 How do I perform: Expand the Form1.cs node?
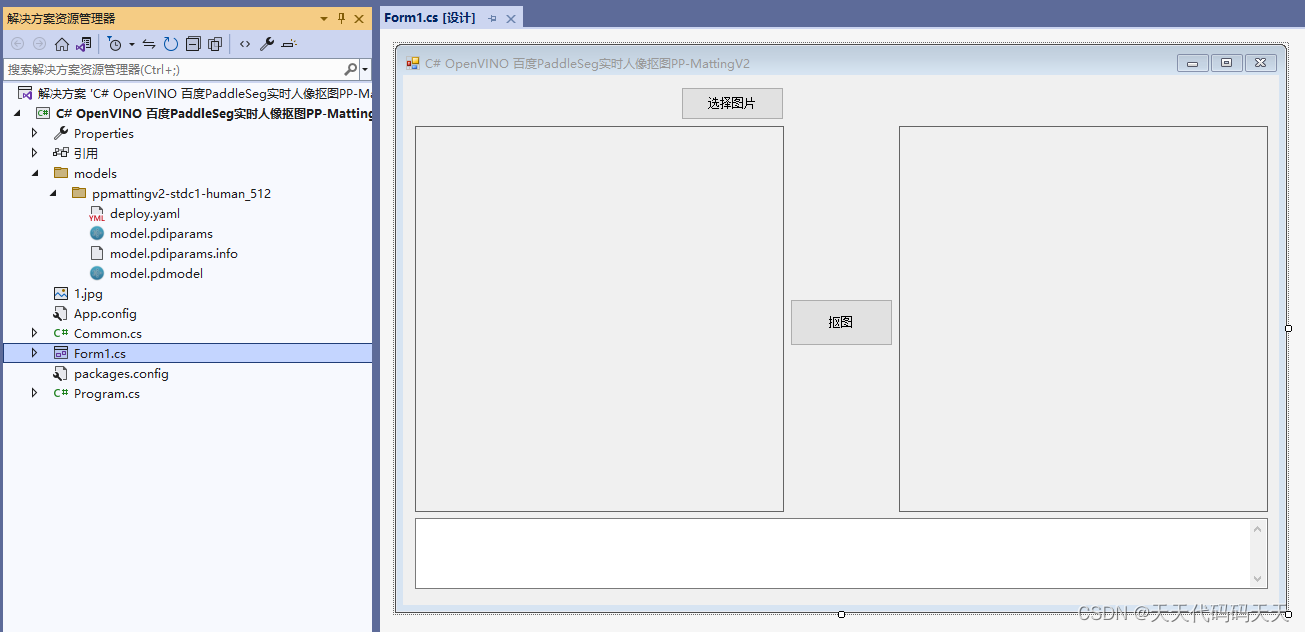point(35,353)
